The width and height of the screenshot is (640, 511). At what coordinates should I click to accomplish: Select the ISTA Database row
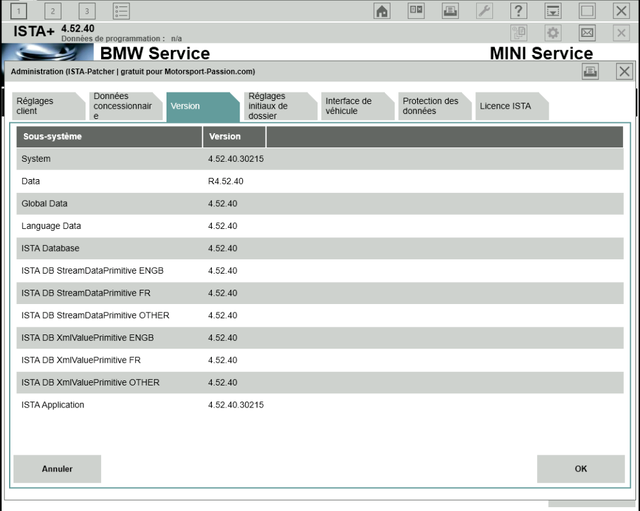click(320, 248)
